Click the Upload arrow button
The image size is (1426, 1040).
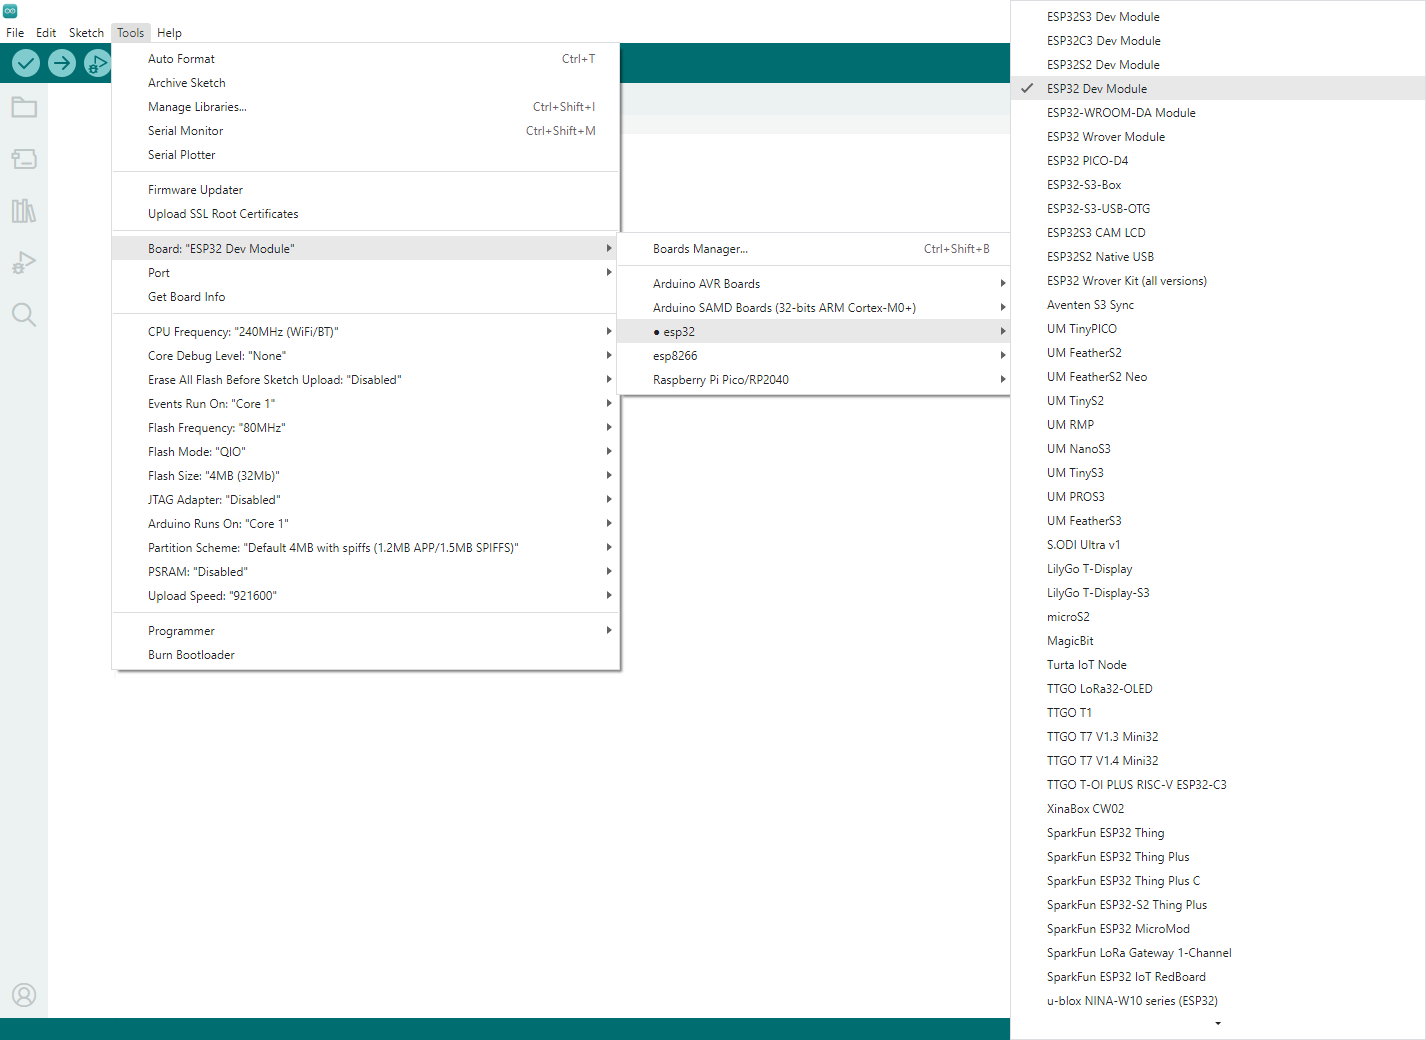(x=62, y=64)
